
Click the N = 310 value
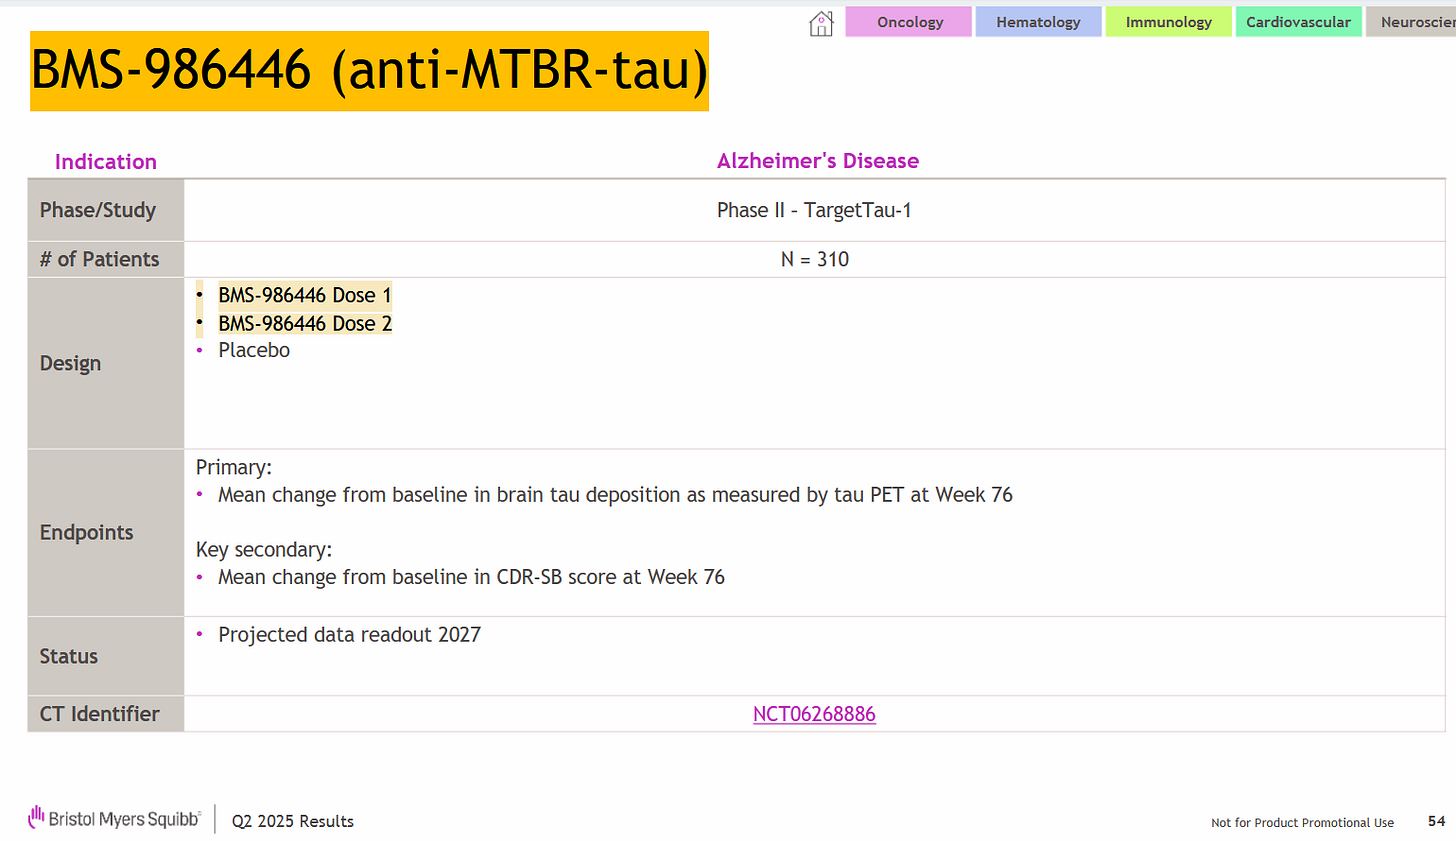pos(814,259)
